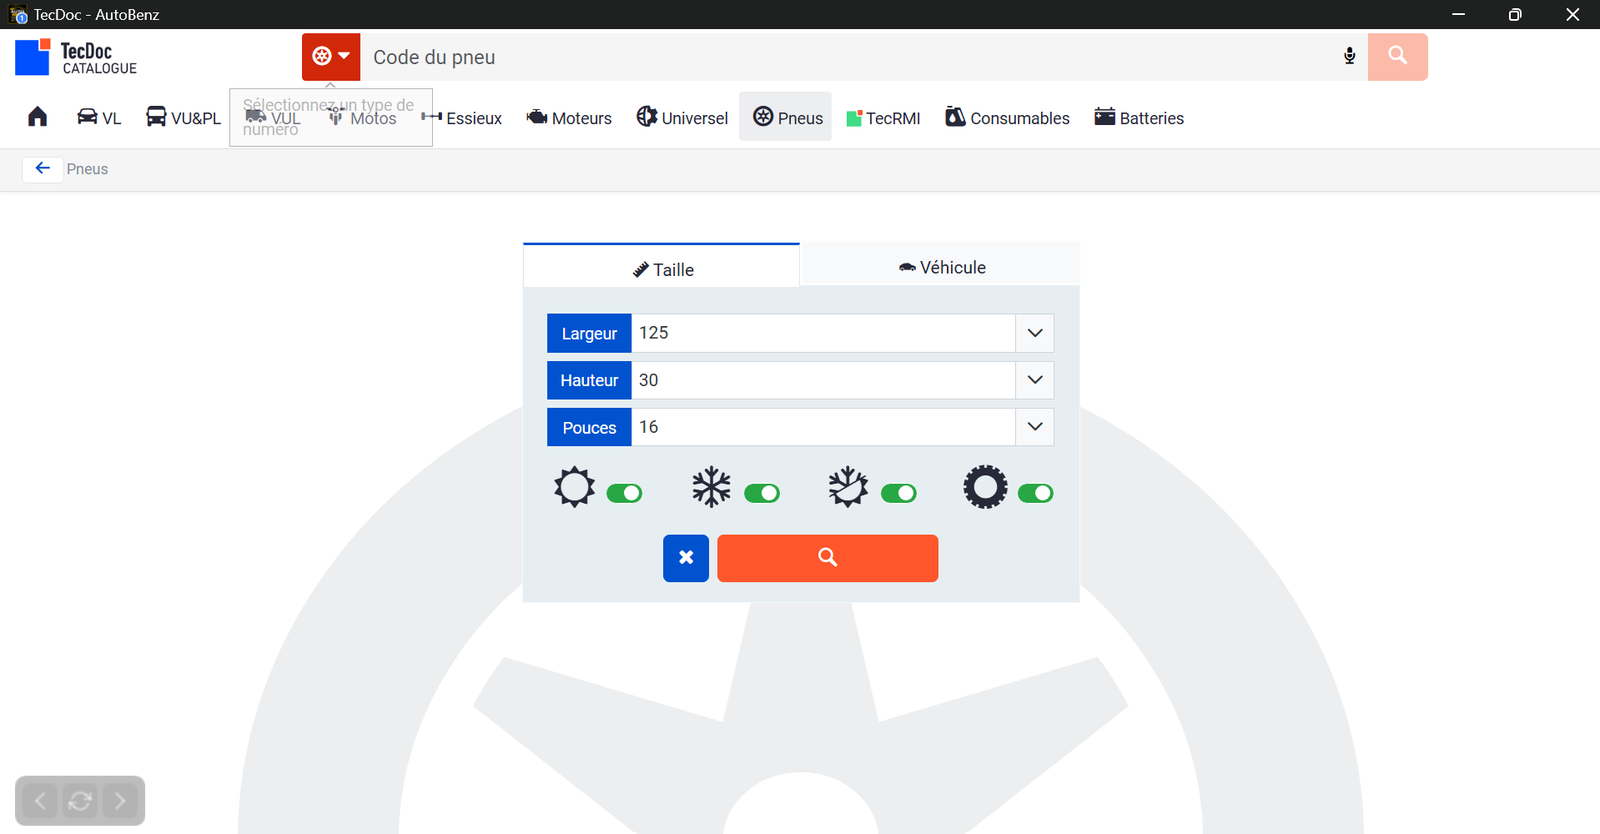
Task: Open the search type dropdown with tyre icon
Action: (331, 57)
